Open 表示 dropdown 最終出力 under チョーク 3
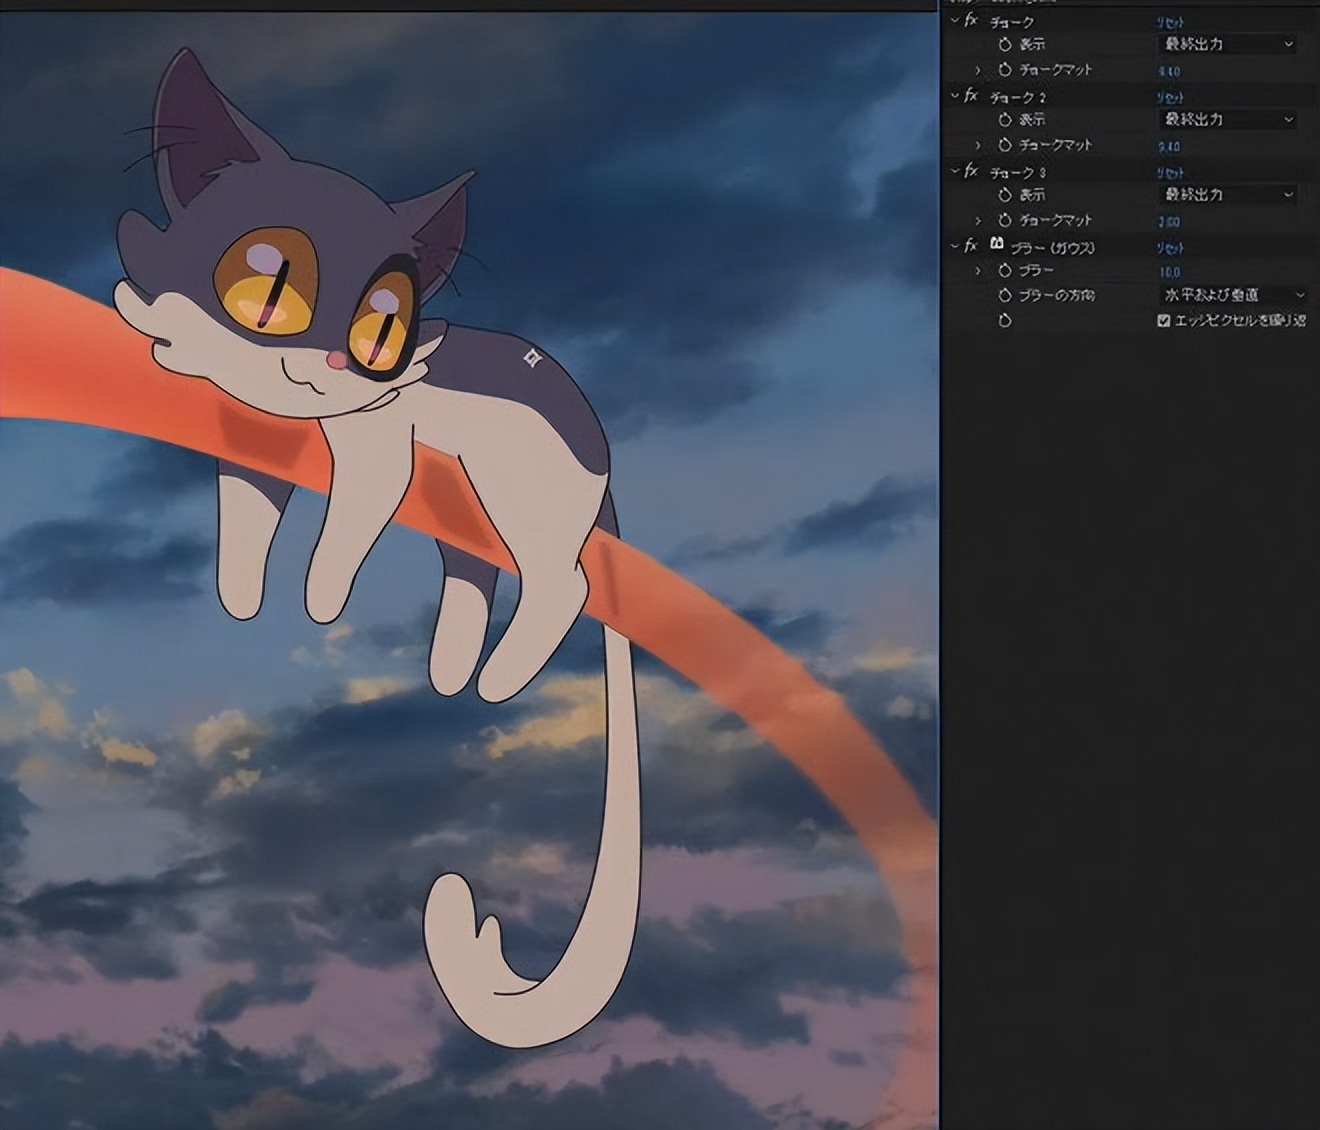 click(1228, 195)
